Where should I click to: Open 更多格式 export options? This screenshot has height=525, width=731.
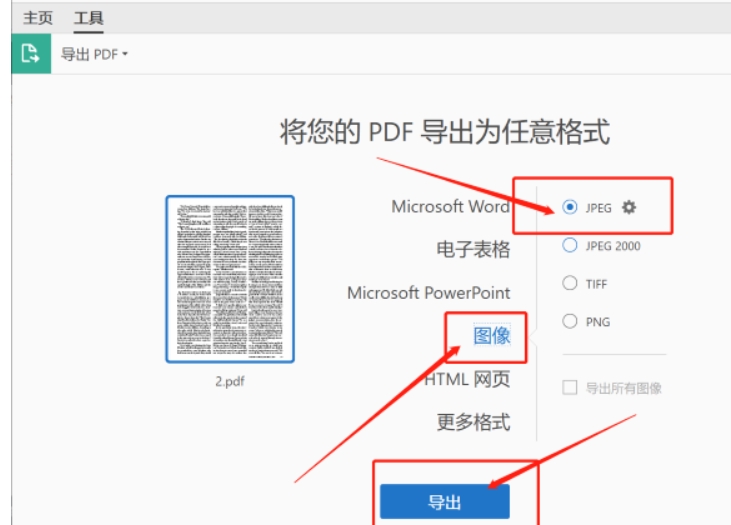473,422
